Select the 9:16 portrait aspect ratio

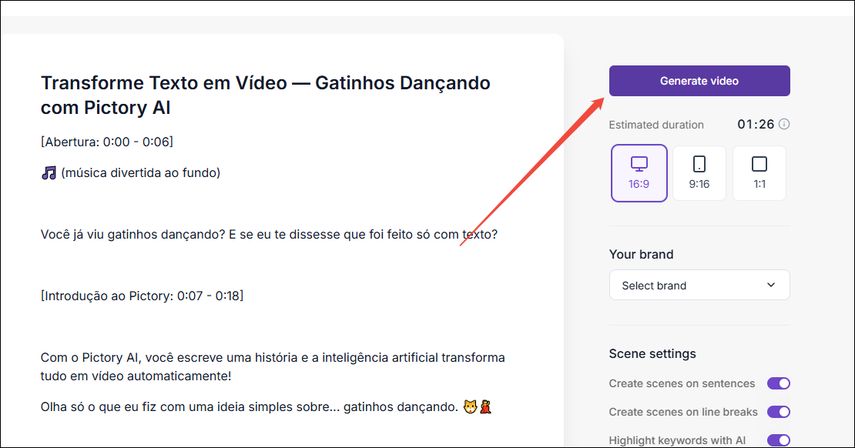699,173
